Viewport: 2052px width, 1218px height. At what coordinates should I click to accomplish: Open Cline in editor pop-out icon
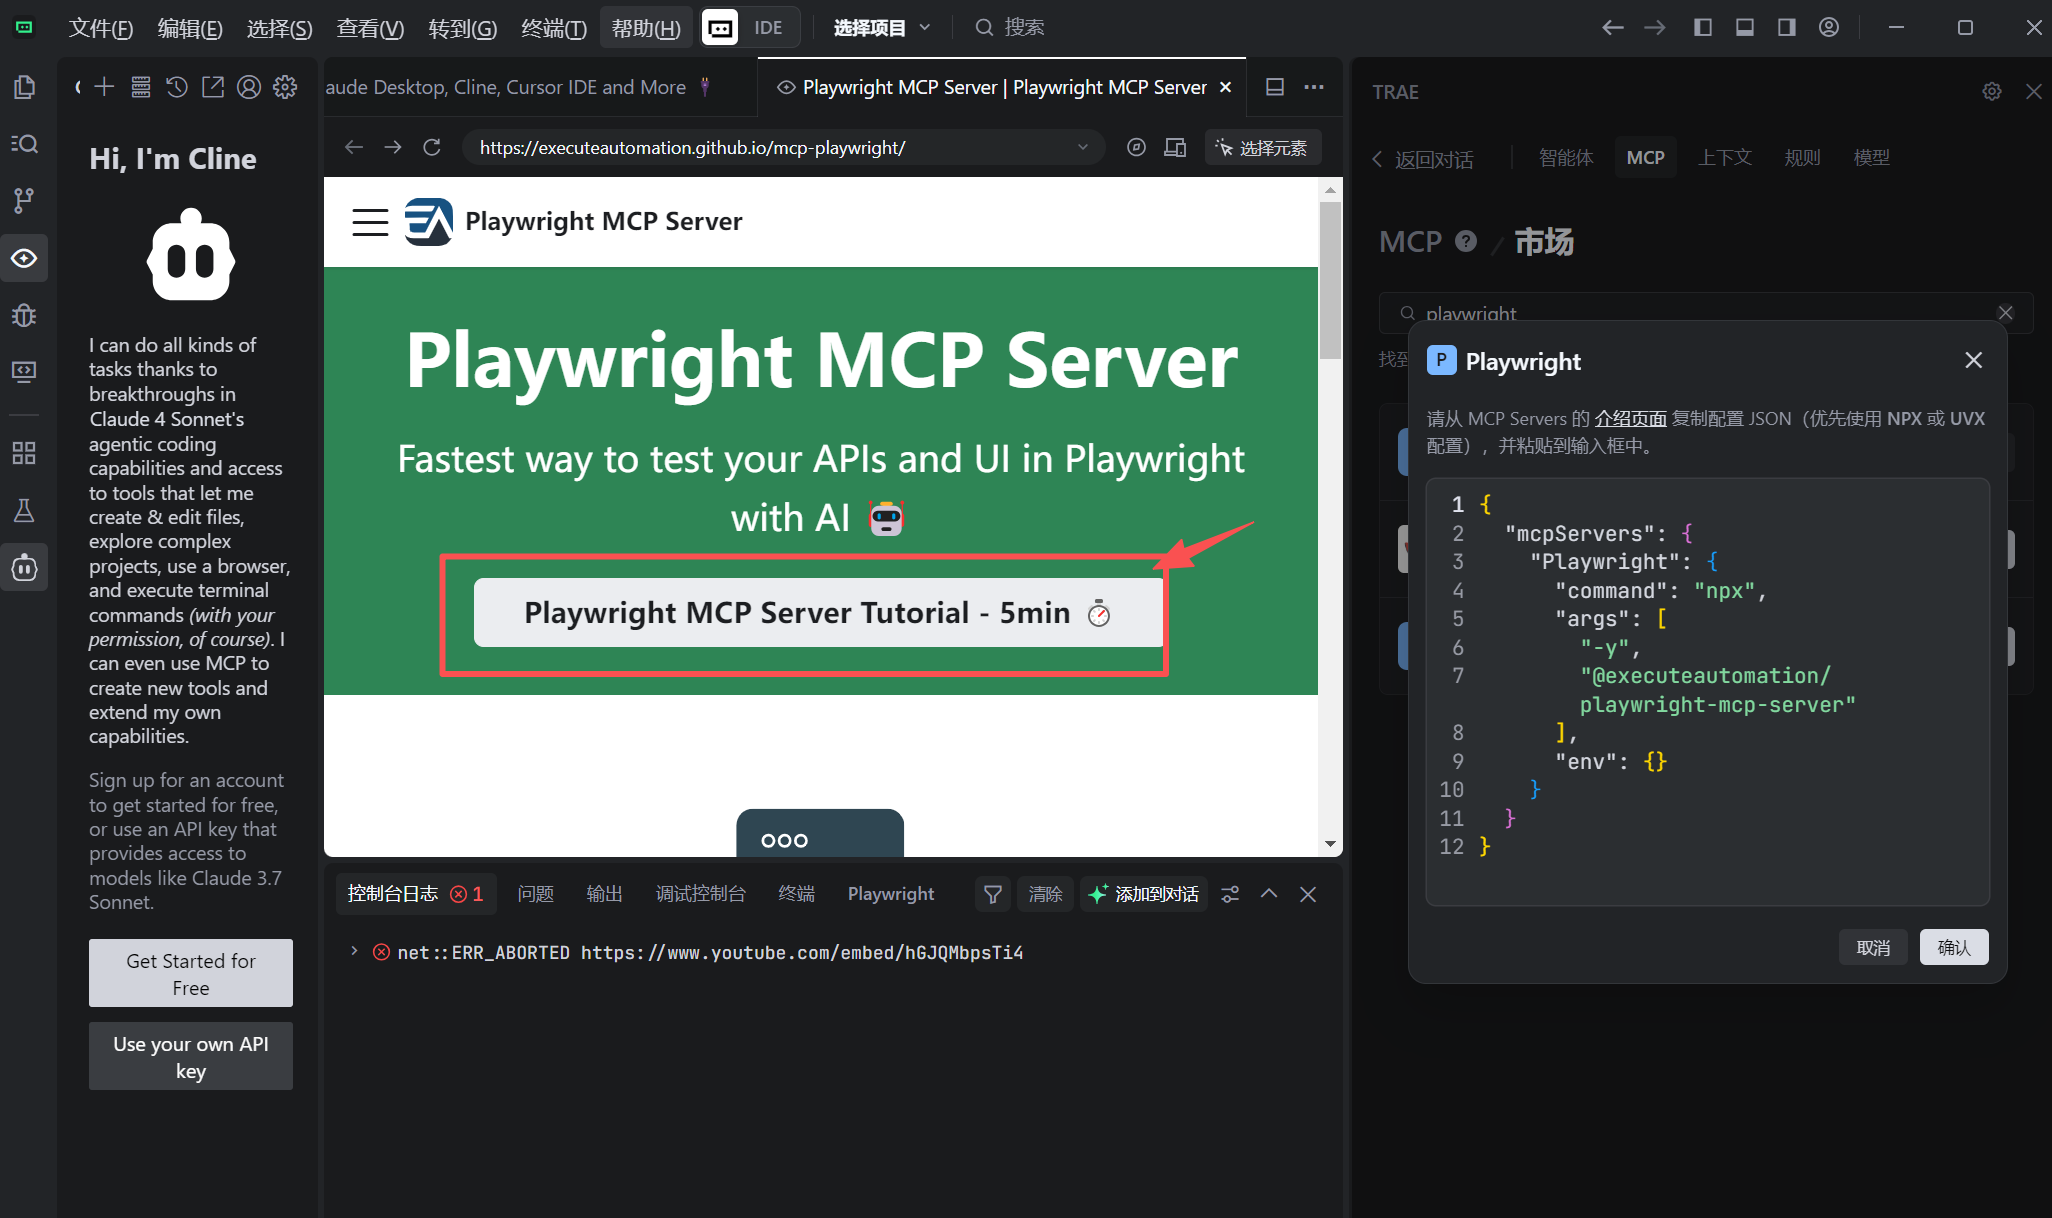click(x=213, y=87)
